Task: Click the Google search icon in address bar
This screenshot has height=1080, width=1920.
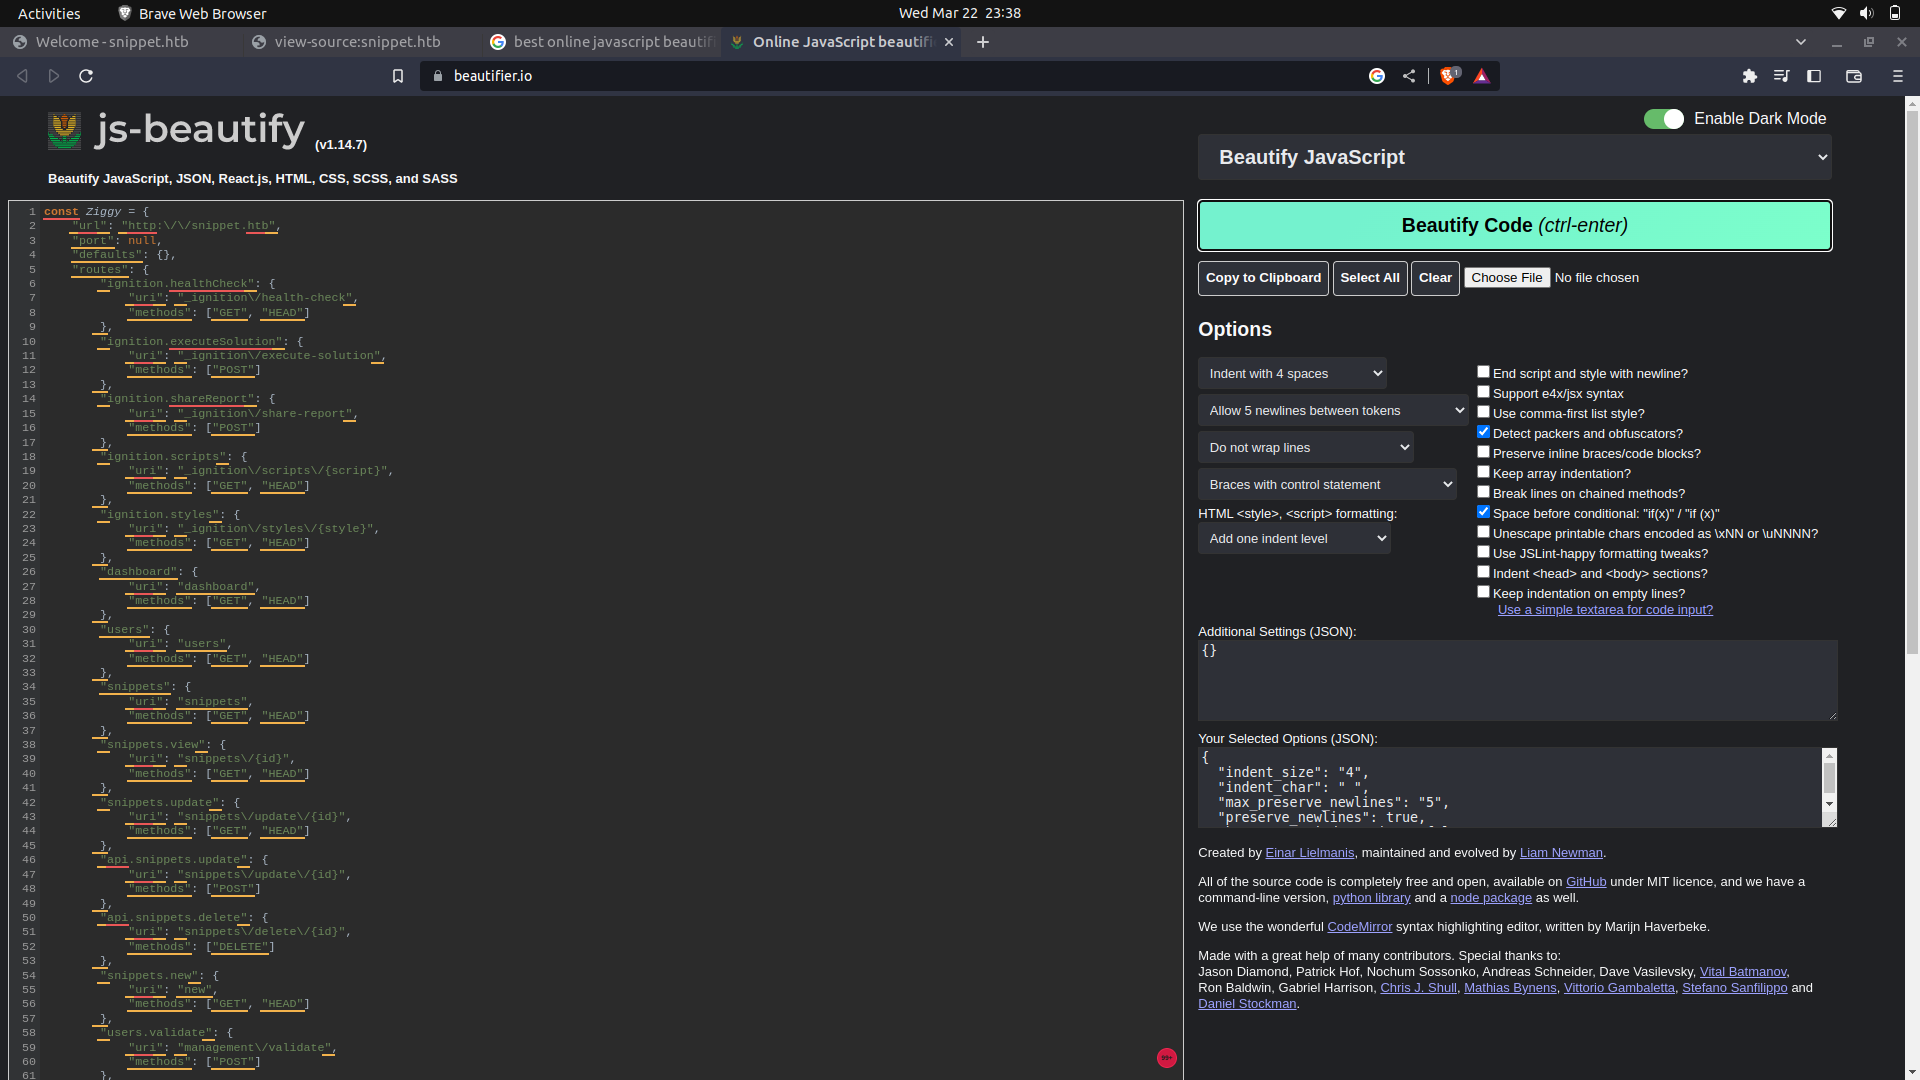Action: point(1378,75)
